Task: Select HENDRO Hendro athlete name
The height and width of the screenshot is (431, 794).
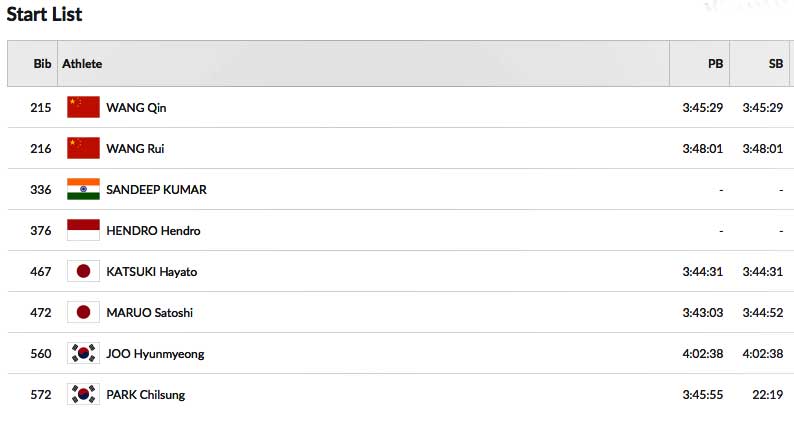Action: pyautogui.click(x=153, y=230)
